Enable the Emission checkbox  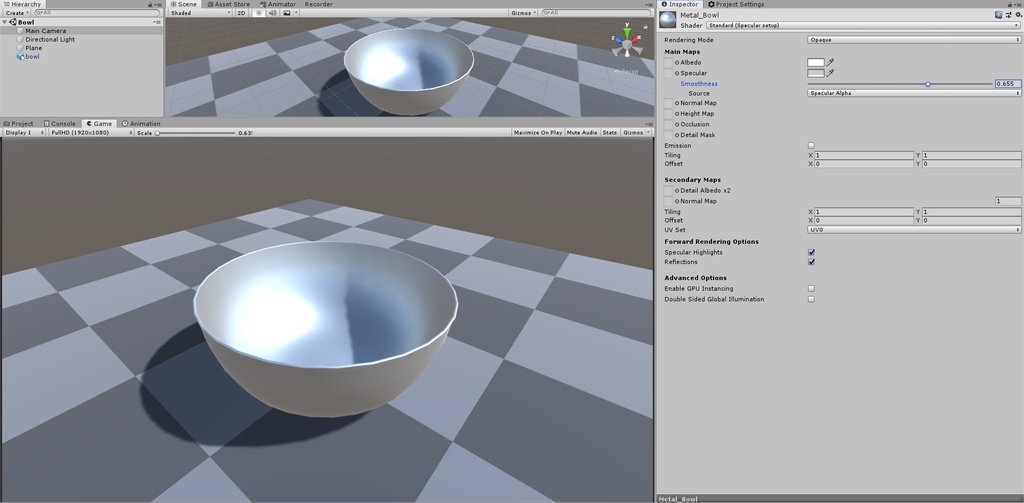point(811,146)
